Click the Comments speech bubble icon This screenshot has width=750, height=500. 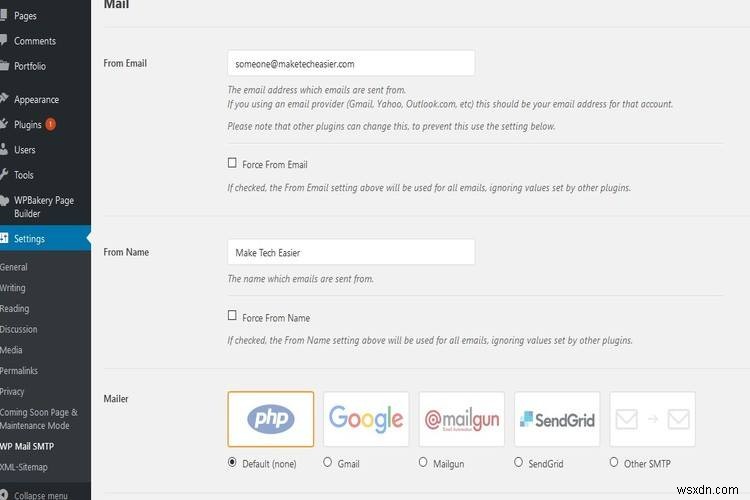coord(4,41)
